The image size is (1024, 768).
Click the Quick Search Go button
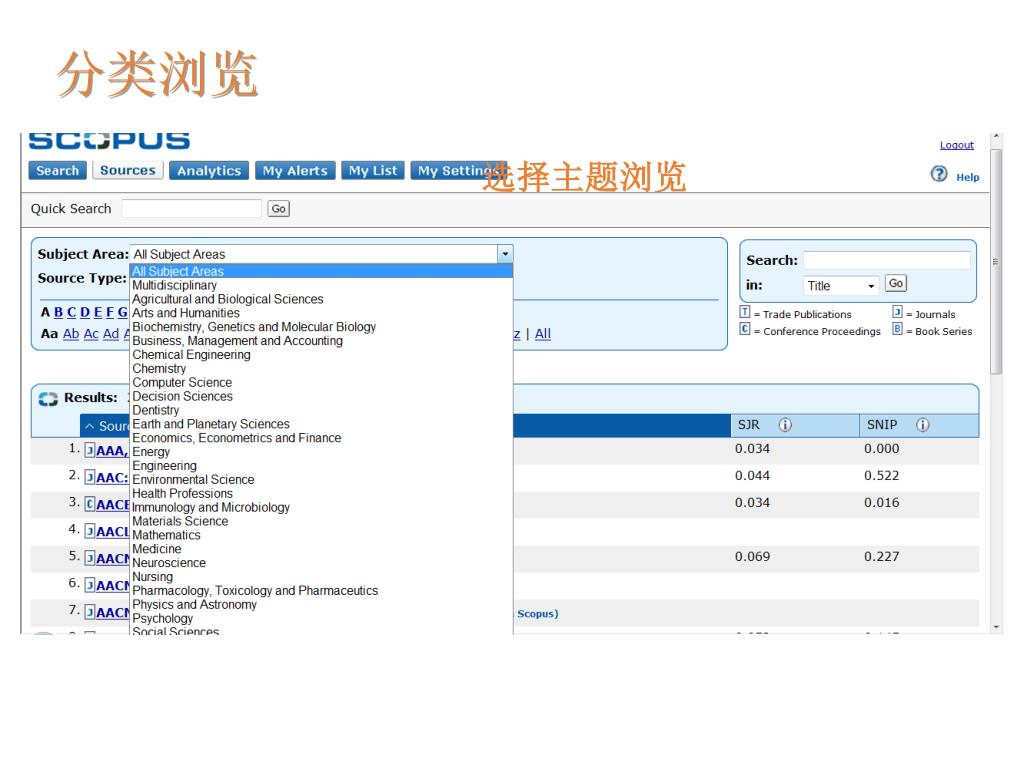[x=279, y=208]
